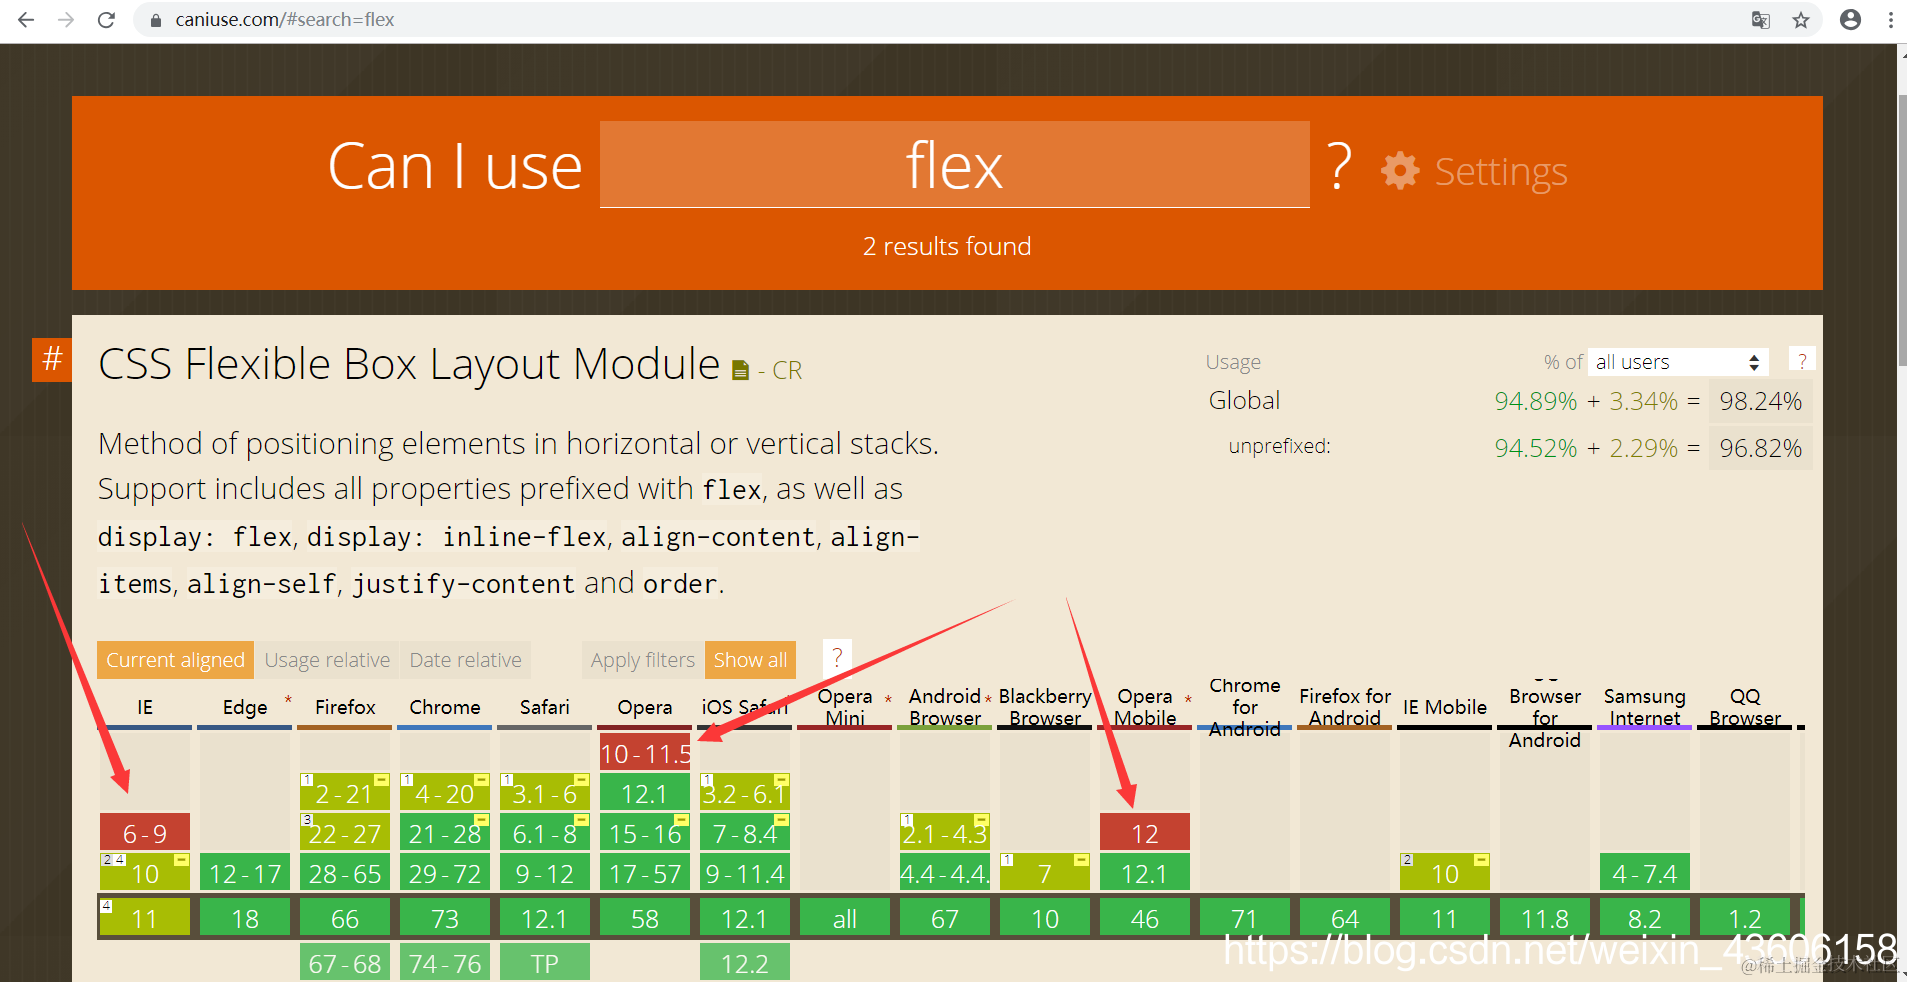Click browser forward arrow
The height and width of the screenshot is (982, 1907).
click(x=66, y=20)
